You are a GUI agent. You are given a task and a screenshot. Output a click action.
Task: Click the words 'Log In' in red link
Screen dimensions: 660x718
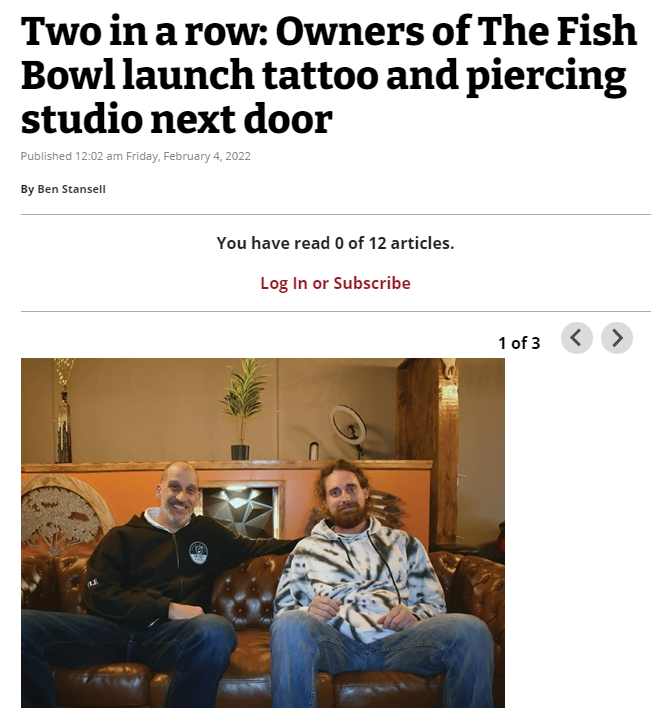coord(284,283)
